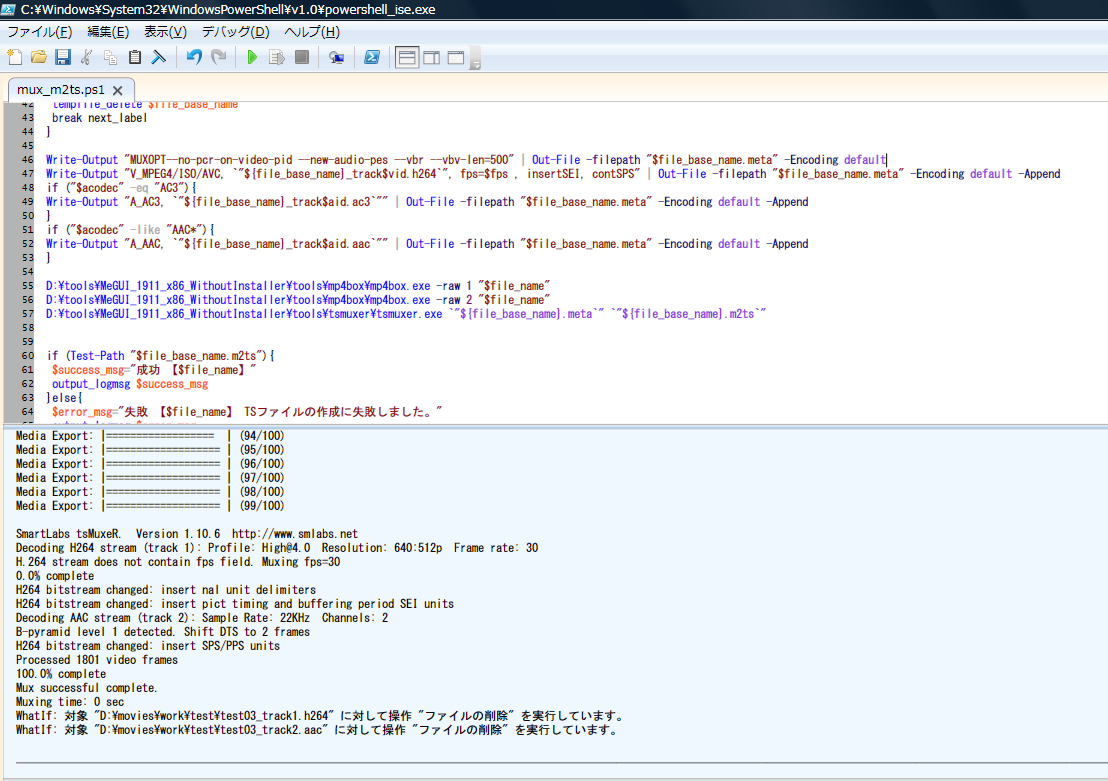The image size is (1108, 781).
Task: Select the mux_m2ts.ps1 script tab
Action: click(x=60, y=89)
